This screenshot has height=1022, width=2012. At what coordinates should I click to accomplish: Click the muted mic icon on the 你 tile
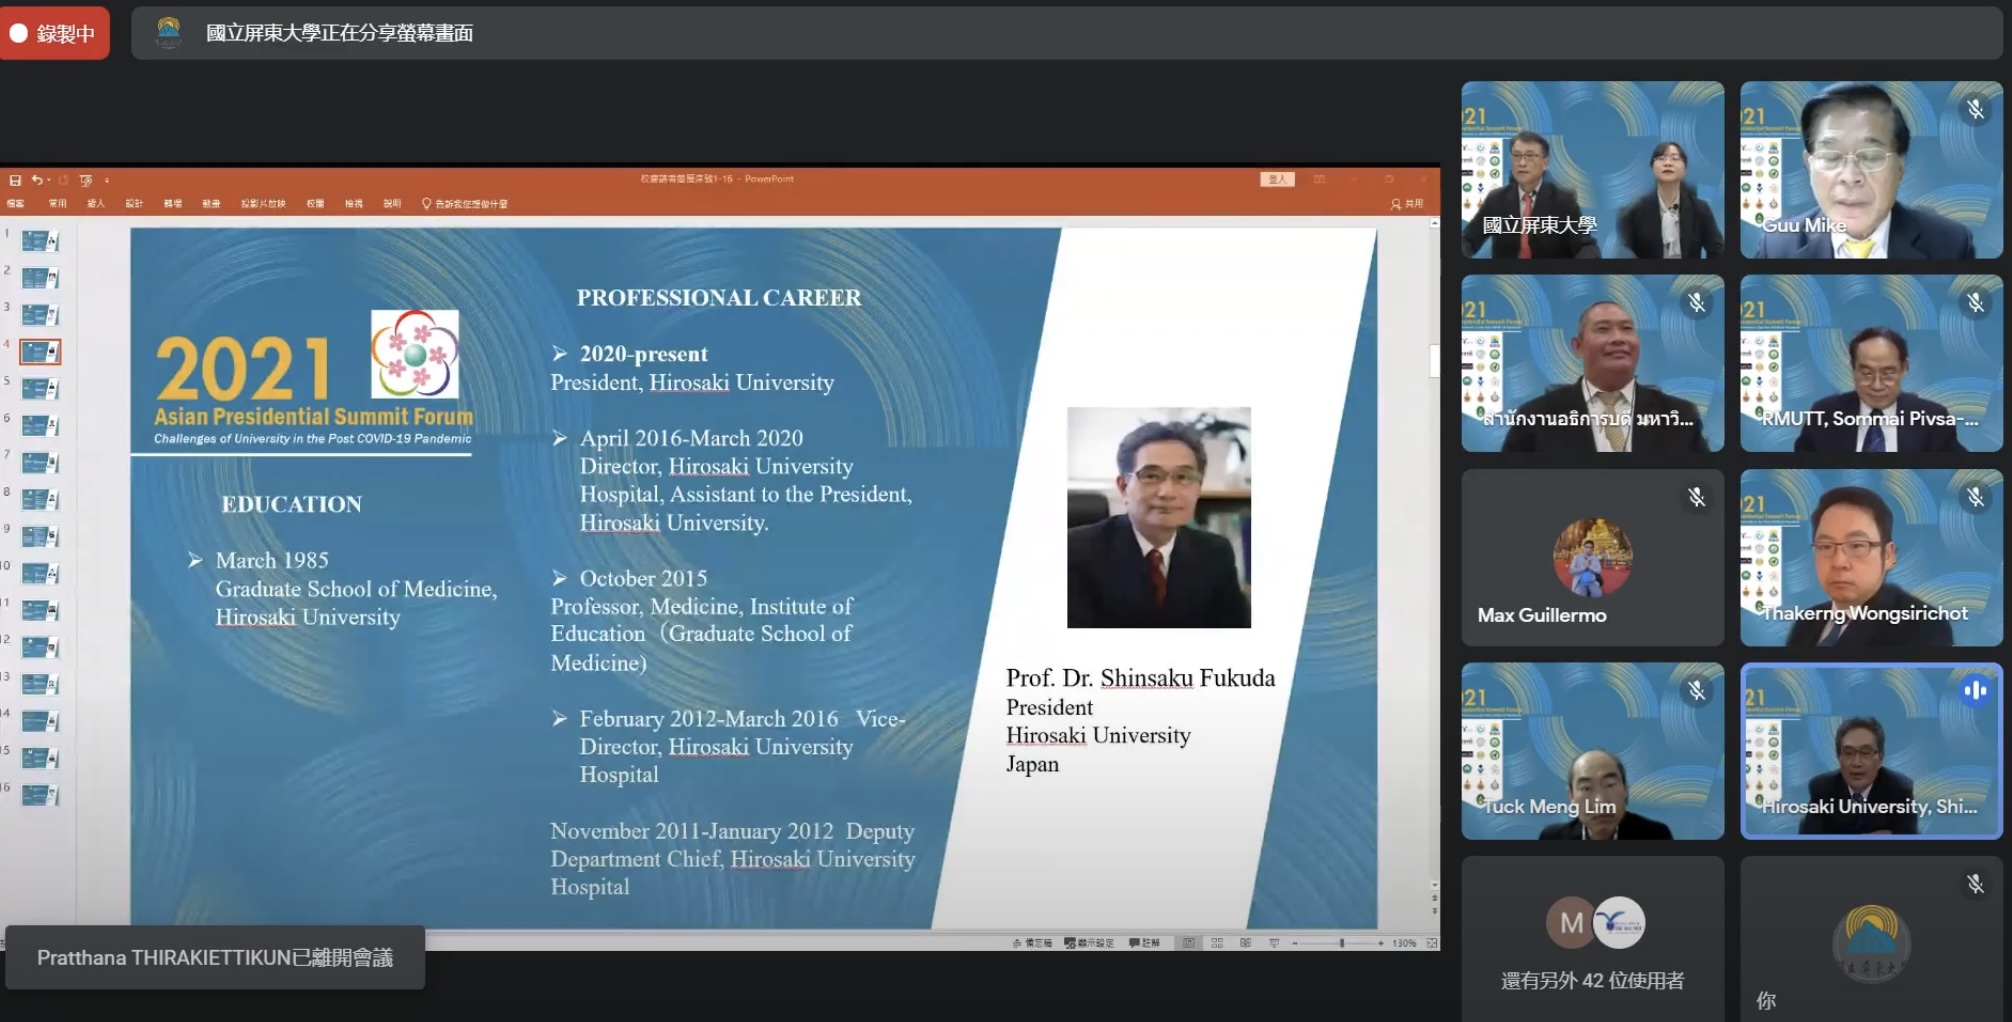[1975, 883]
